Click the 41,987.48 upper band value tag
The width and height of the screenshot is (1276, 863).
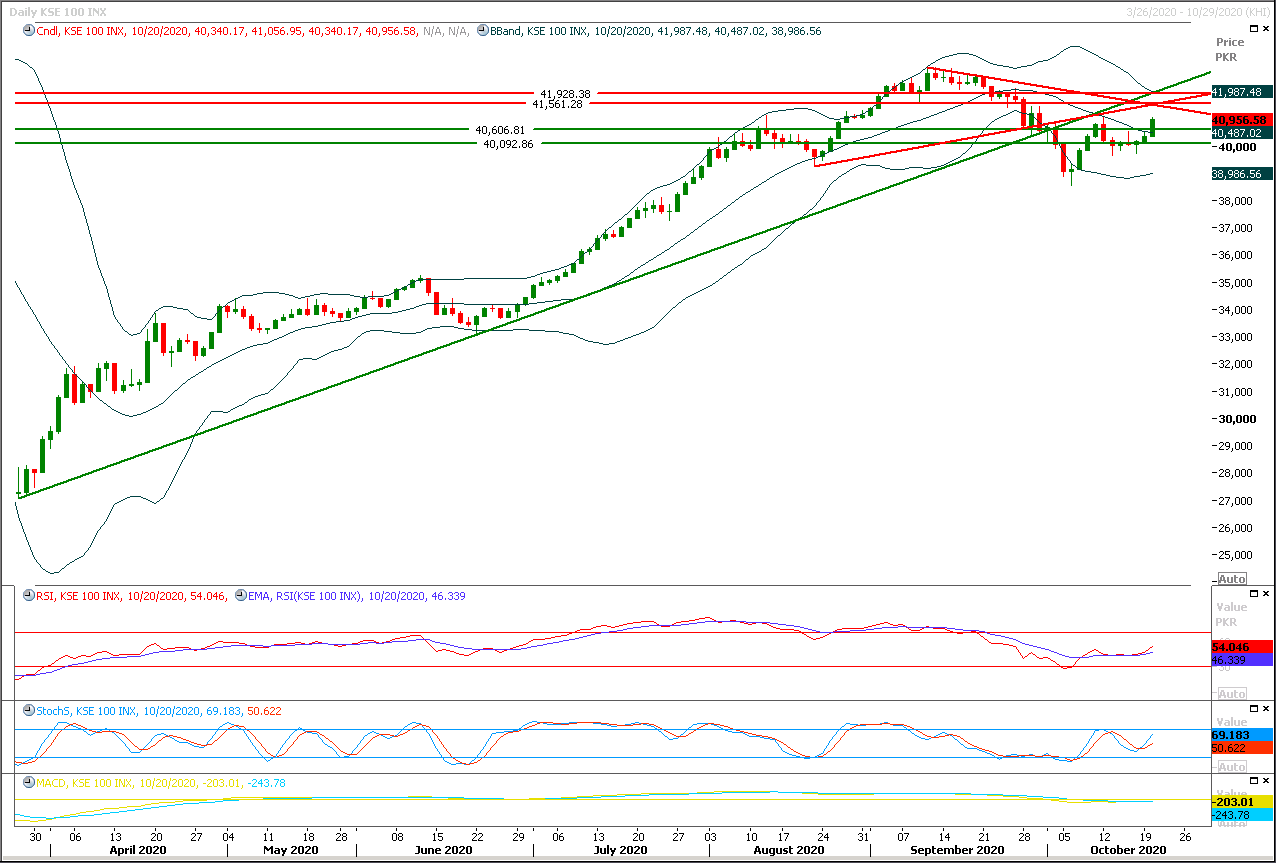point(1241,92)
